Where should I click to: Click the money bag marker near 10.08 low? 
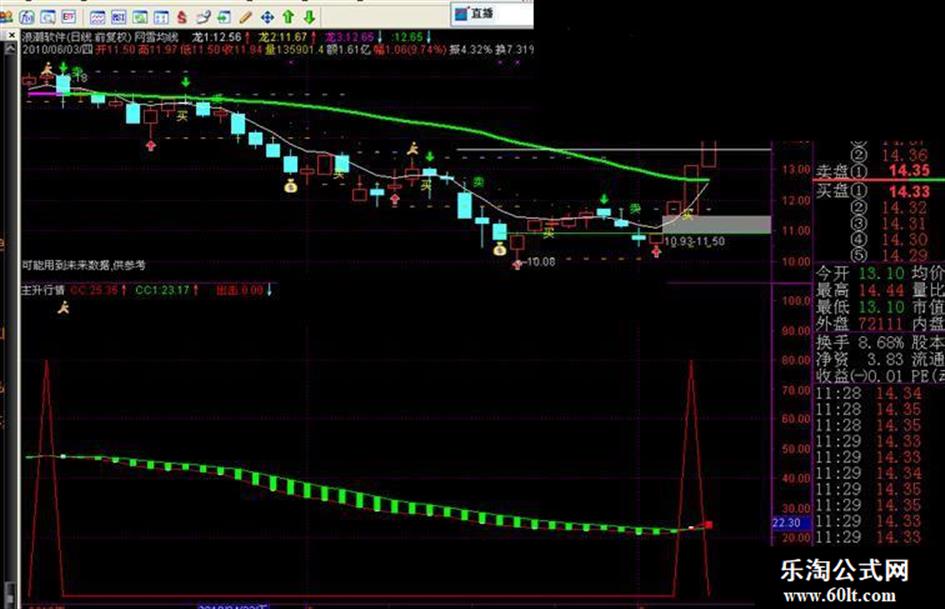pos(500,248)
